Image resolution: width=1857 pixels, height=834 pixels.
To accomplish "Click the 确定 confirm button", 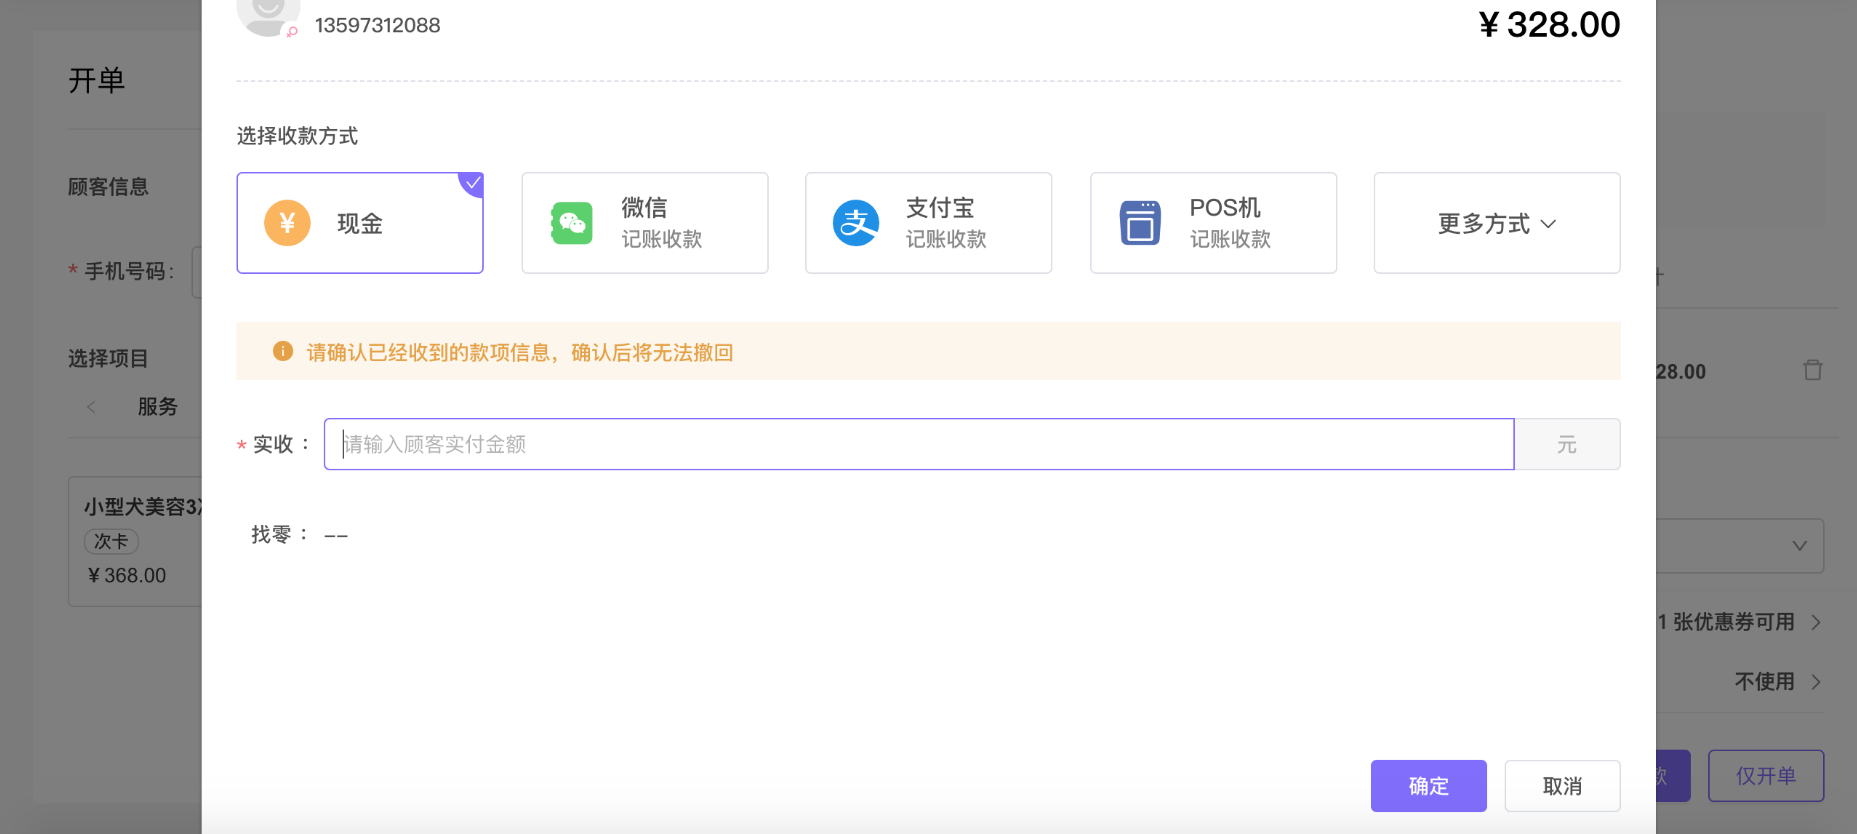I will tap(1428, 786).
